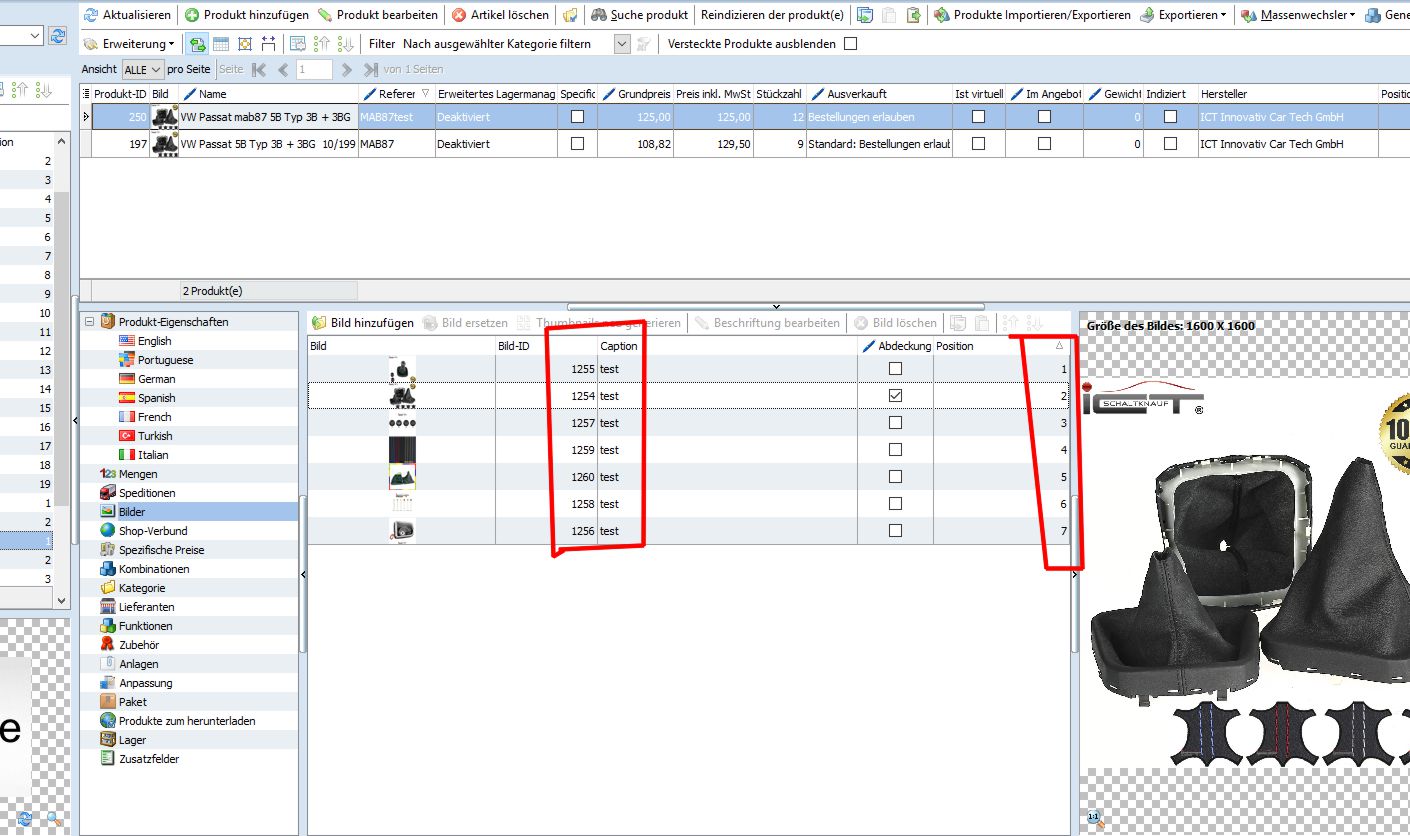Toggle Versteckte Produkte ausblenden checkbox
Image resolution: width=1410 pixels, height=836 pixels.
point(851,44)
